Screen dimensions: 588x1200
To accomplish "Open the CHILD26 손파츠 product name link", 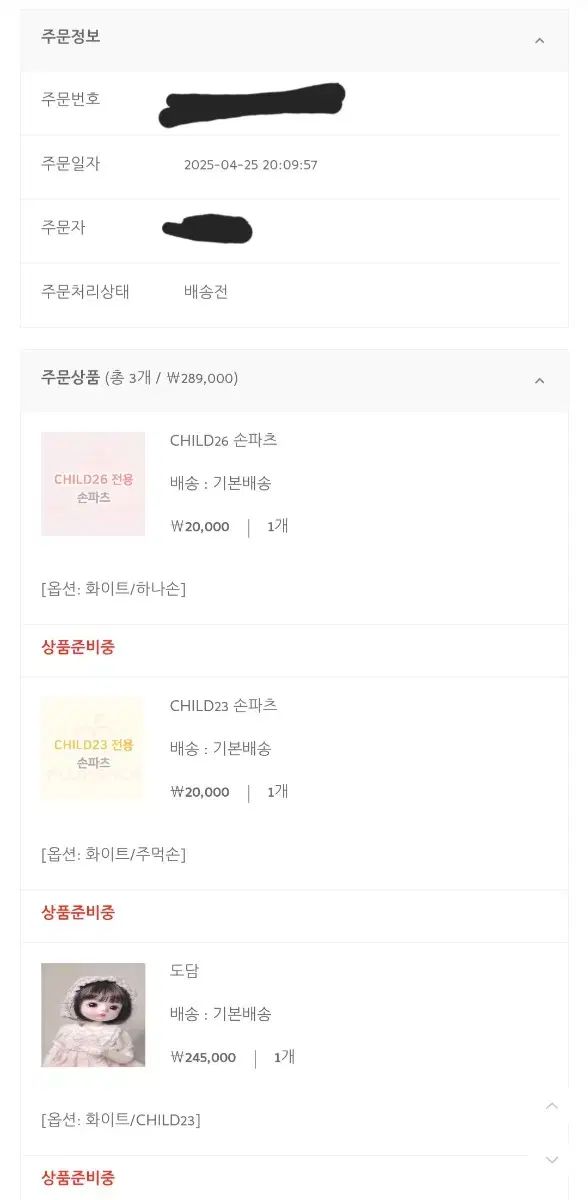I will 223,440.
